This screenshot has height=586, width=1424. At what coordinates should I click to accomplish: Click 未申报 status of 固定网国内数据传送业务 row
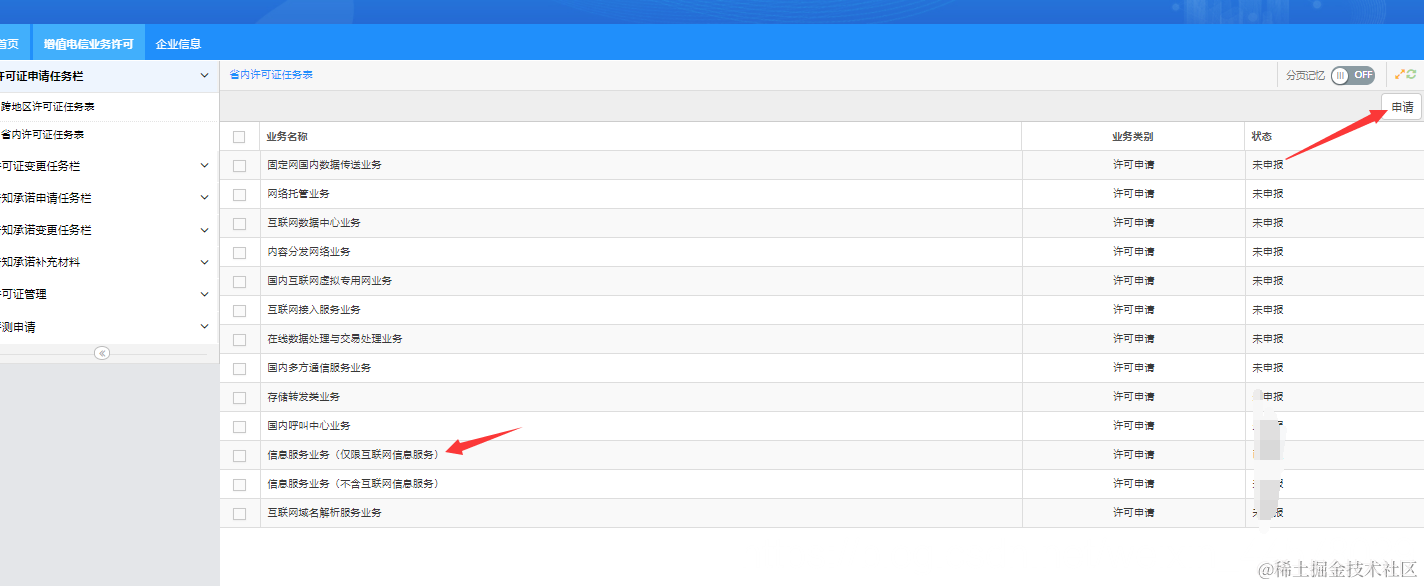click(1268, 165)
